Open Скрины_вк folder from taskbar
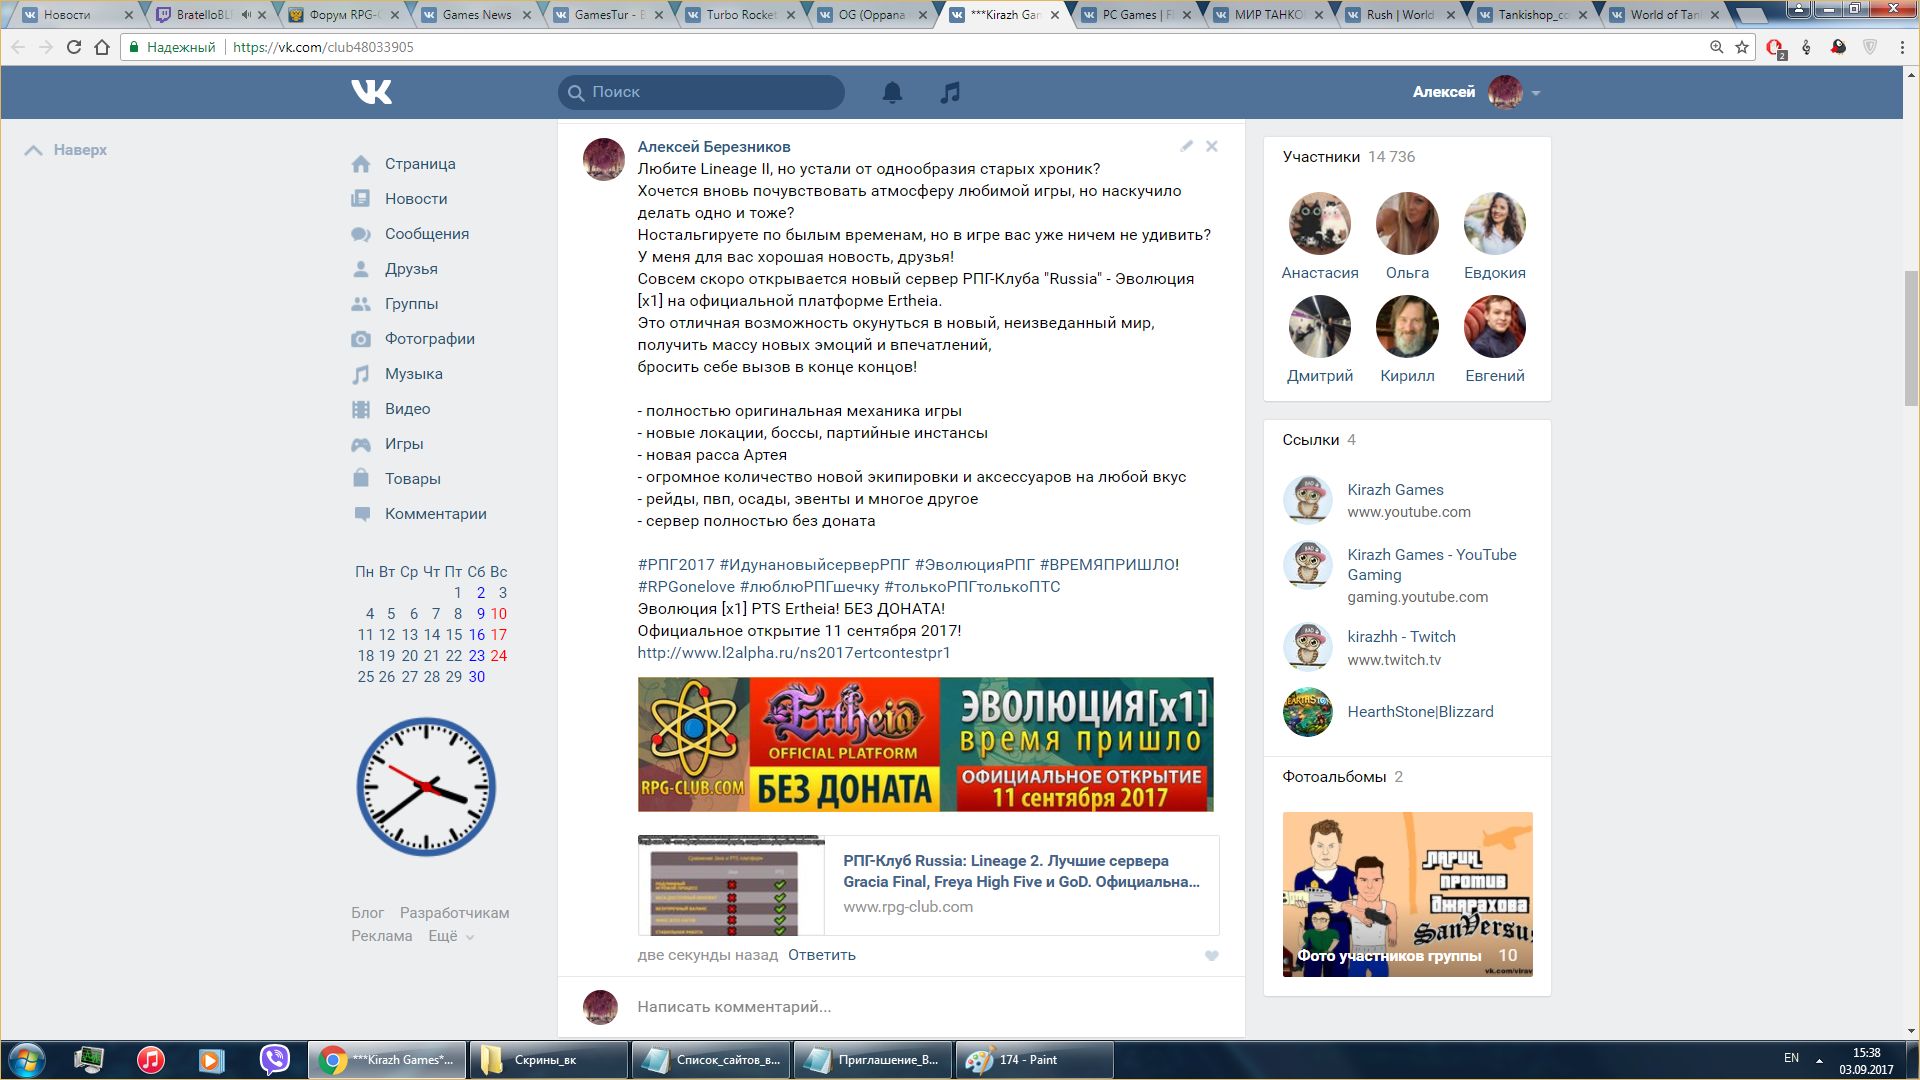Viewport: 1920px width, 1080px height. coord(548,1060)
